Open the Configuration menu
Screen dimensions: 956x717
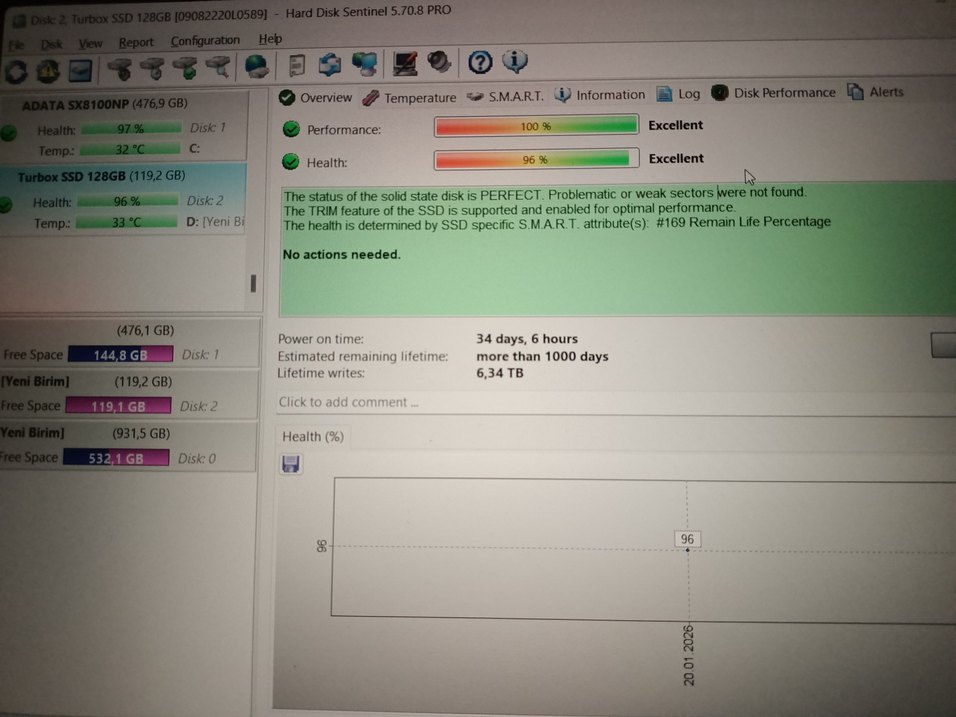(x=204, y=40)
